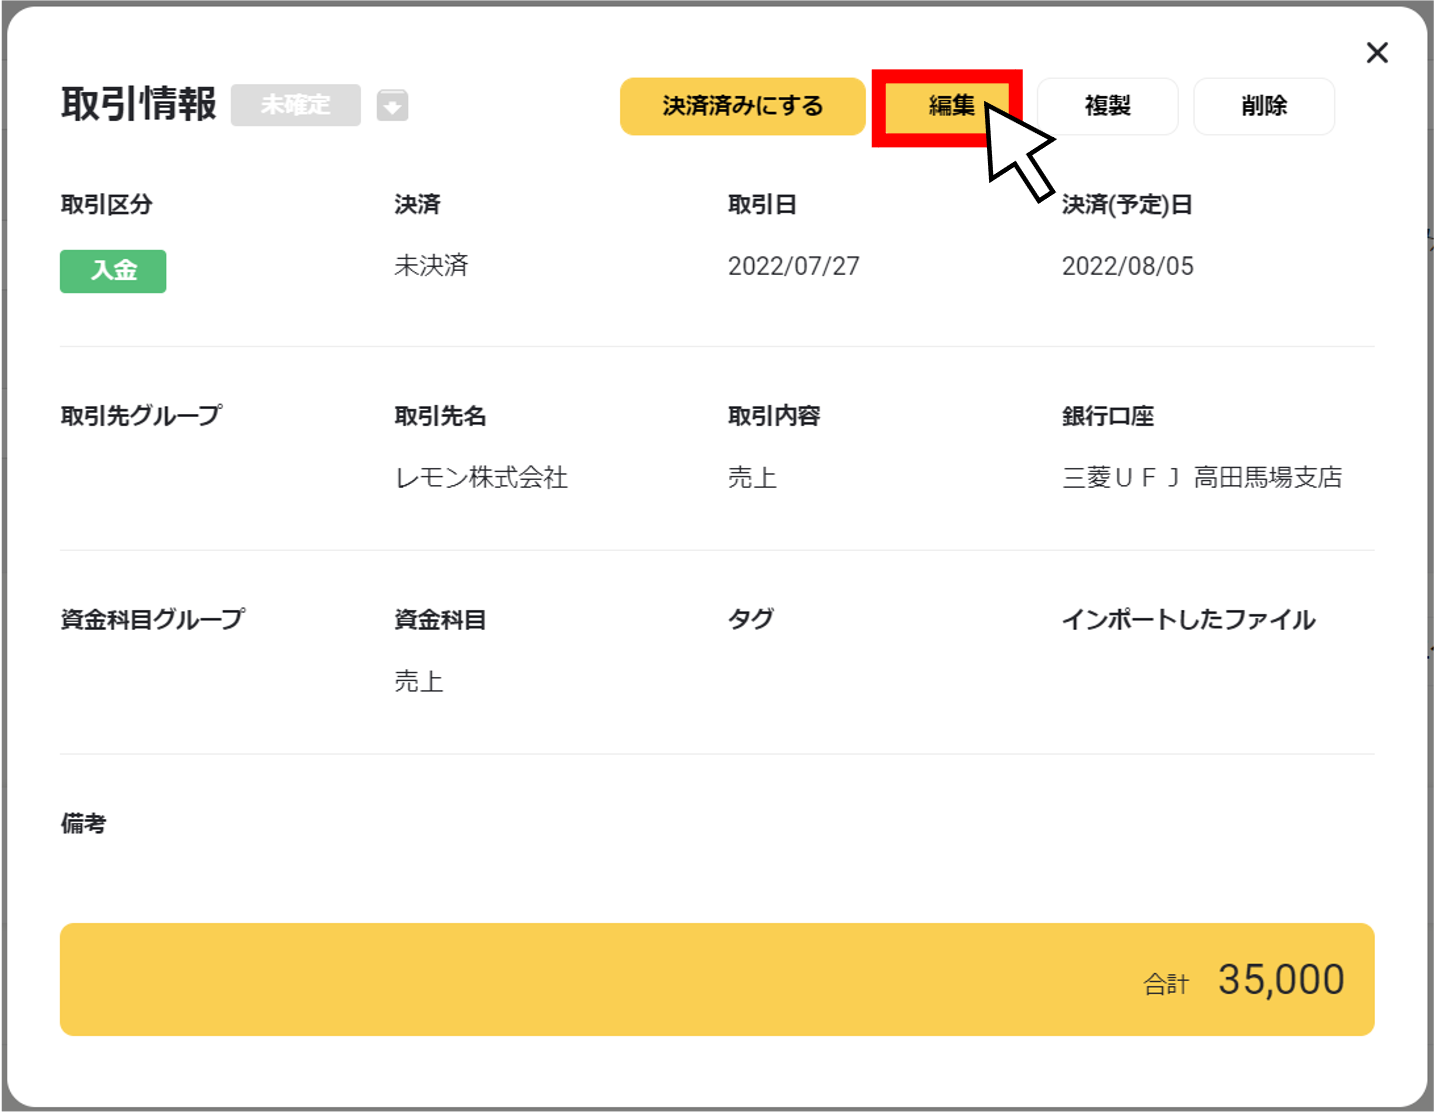Click bank account 三菱UFJ 高田馬場支店
Screen dimensions: 1434x1113
click(x=1202, y=478)
